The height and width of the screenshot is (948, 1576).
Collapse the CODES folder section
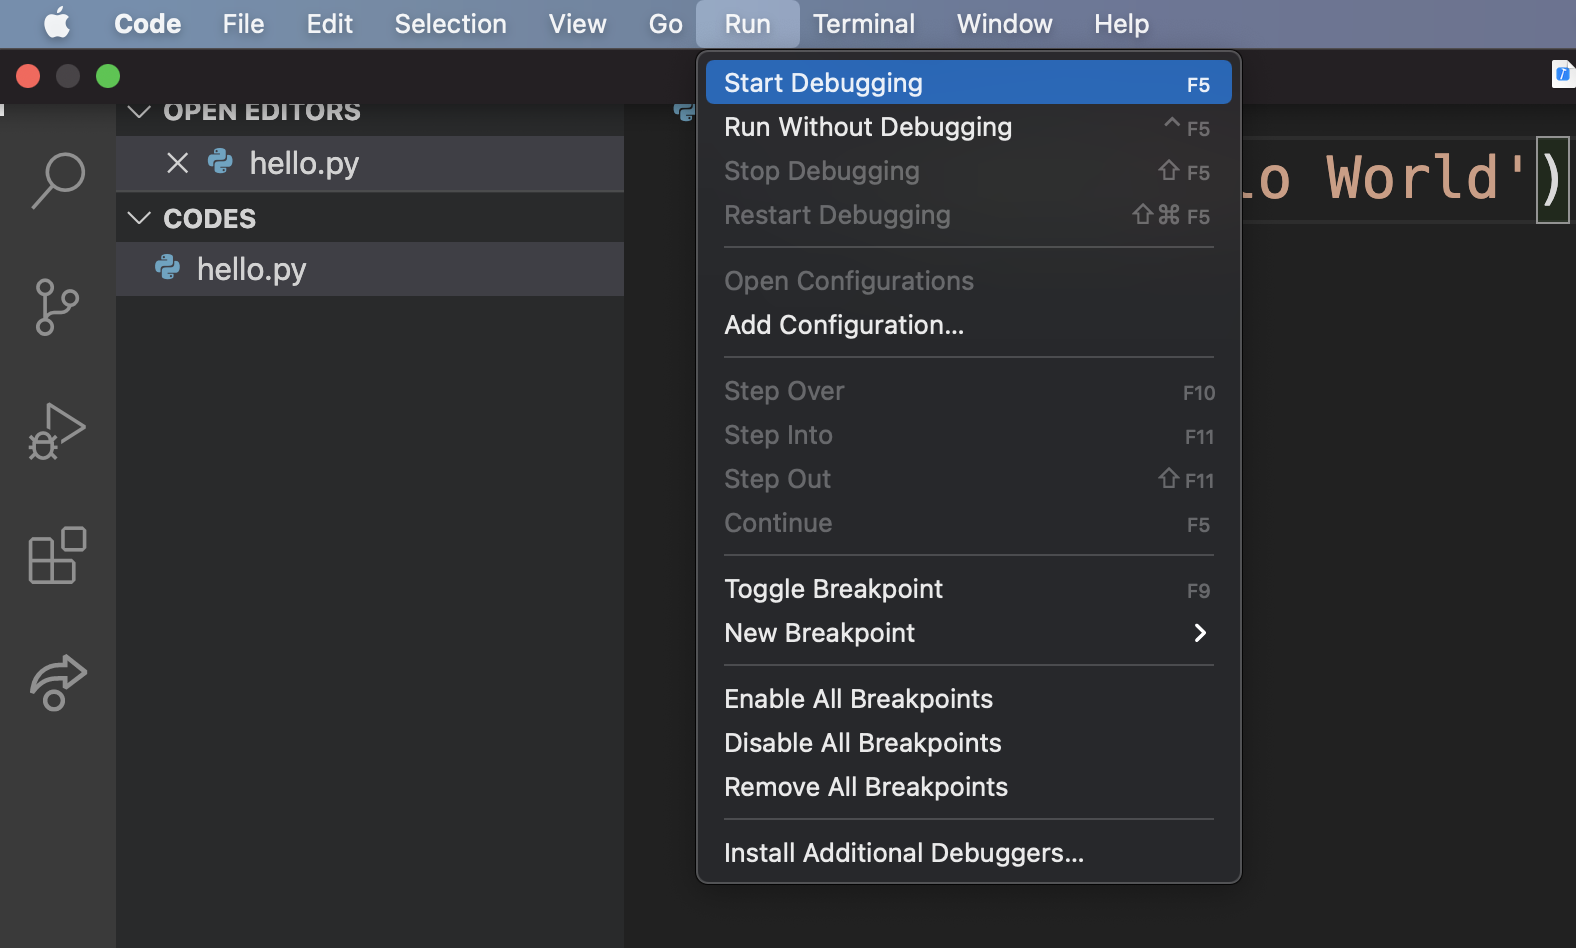click(140, 218)
